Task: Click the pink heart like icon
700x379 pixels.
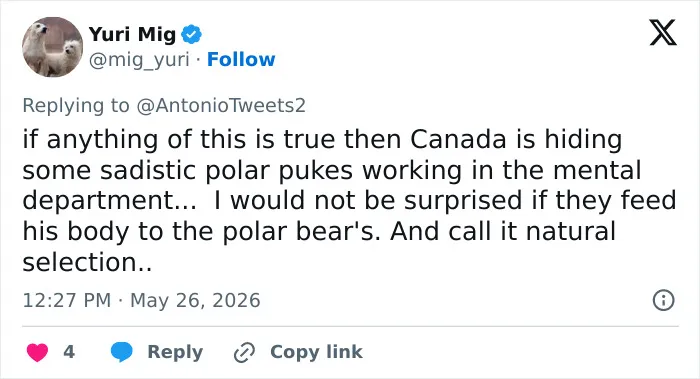Action: [x=38, y=352]
